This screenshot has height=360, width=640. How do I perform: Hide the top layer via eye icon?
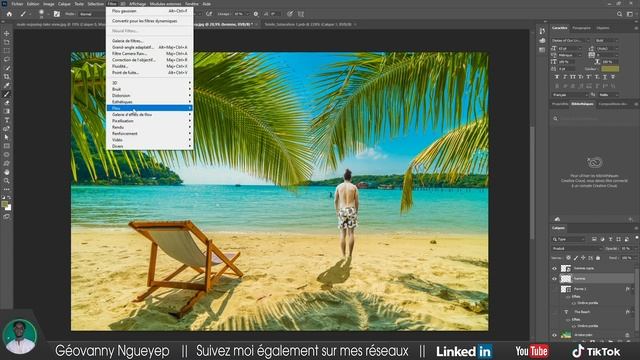(554, 269)
